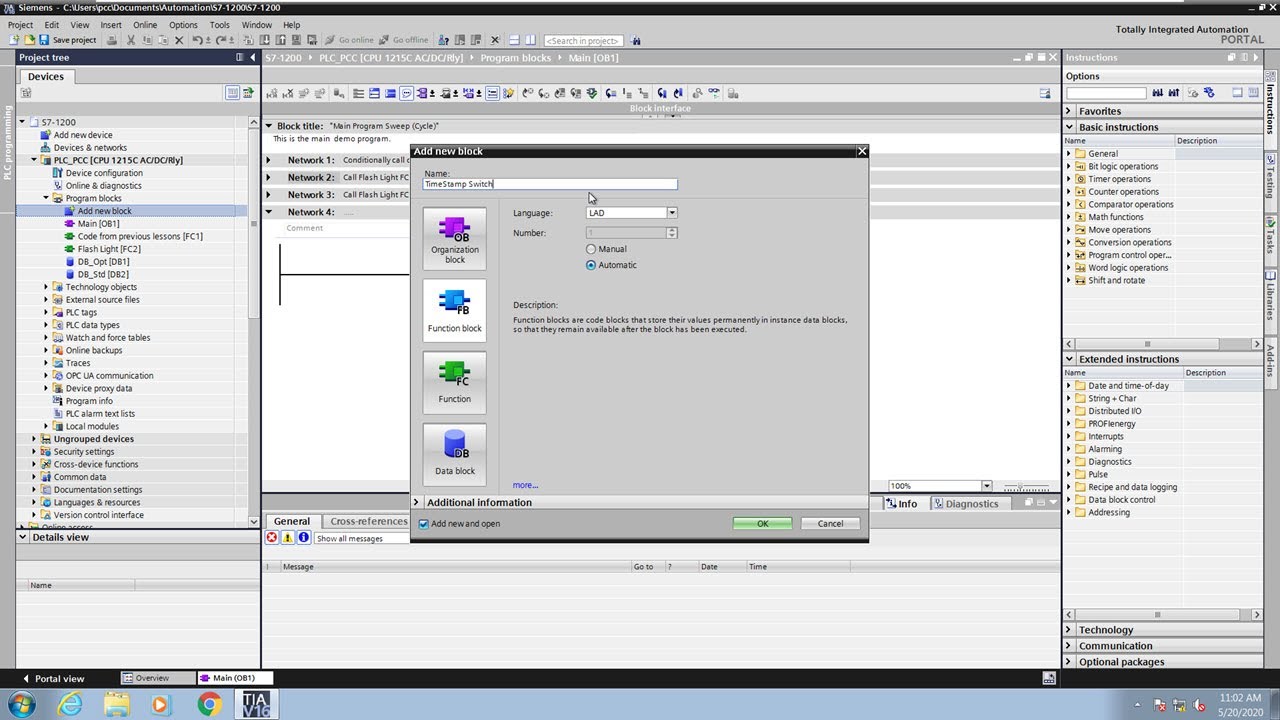Select the Function (FC) block type icon
Image resolution: width=1280 pixels, height=720 pixels.
455,383
